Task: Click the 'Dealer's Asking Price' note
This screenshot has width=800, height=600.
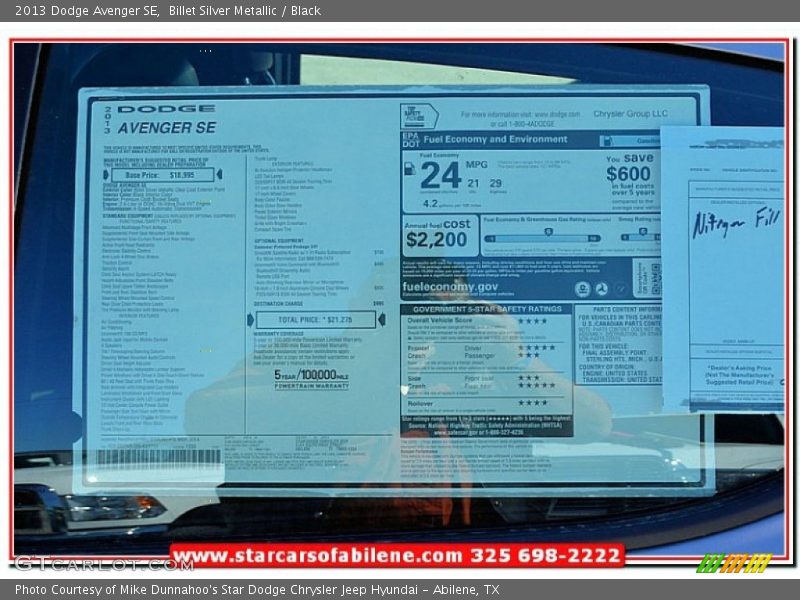Action: 741,374
